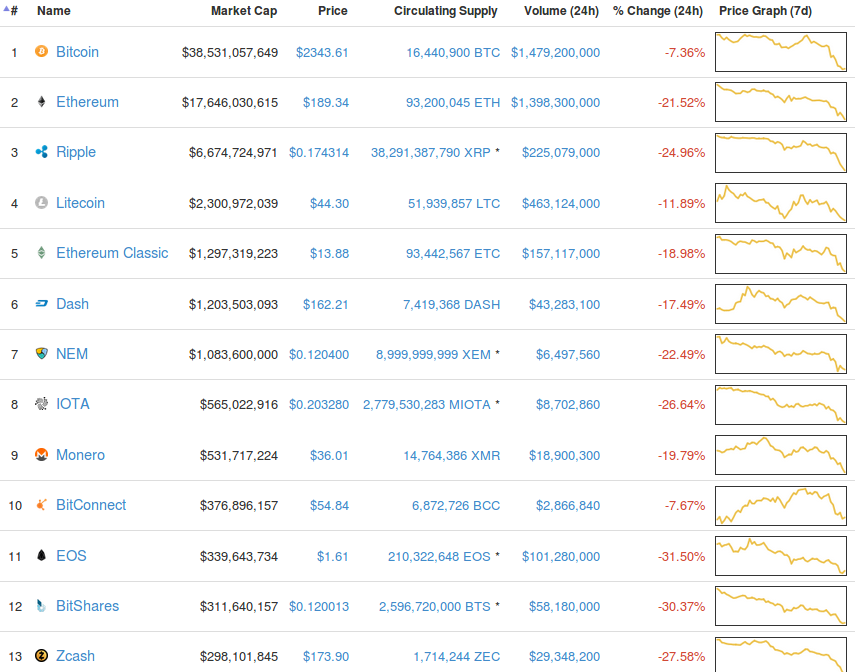Open Litecoin 7d price graph

pos(781,203)
